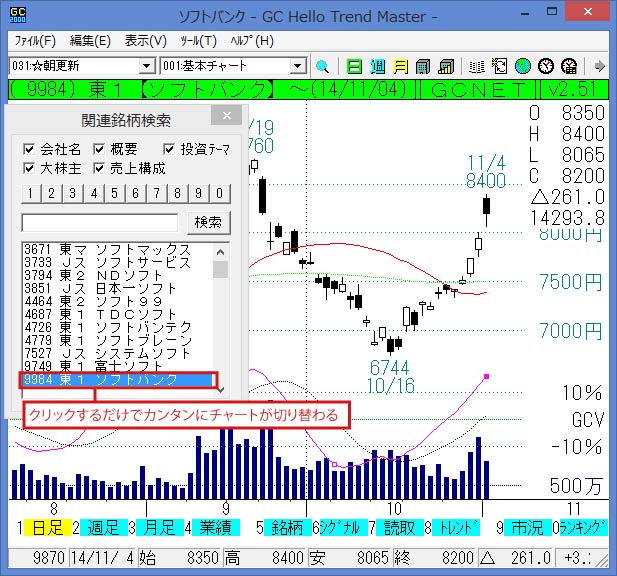The width and height of the screenshot is (617, 576).
Task: Open the ヘルプ(H) menu
Action: point(252,41)
